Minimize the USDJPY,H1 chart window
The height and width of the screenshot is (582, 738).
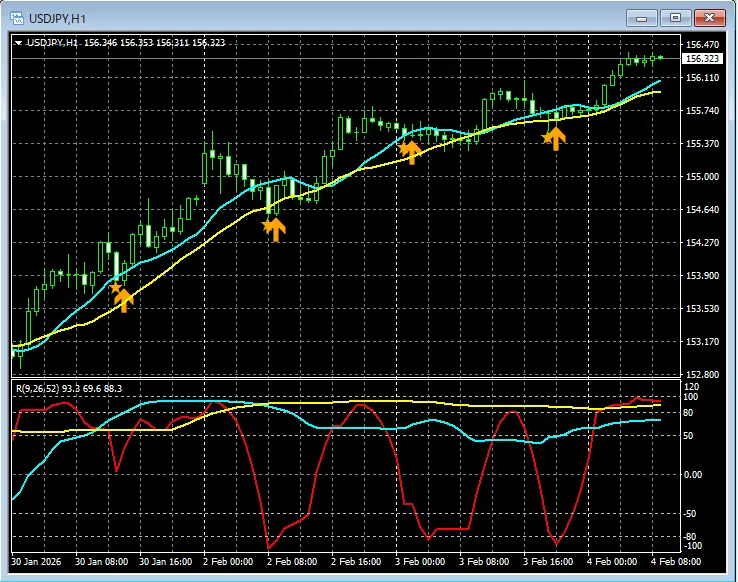[x=642, y=17]
